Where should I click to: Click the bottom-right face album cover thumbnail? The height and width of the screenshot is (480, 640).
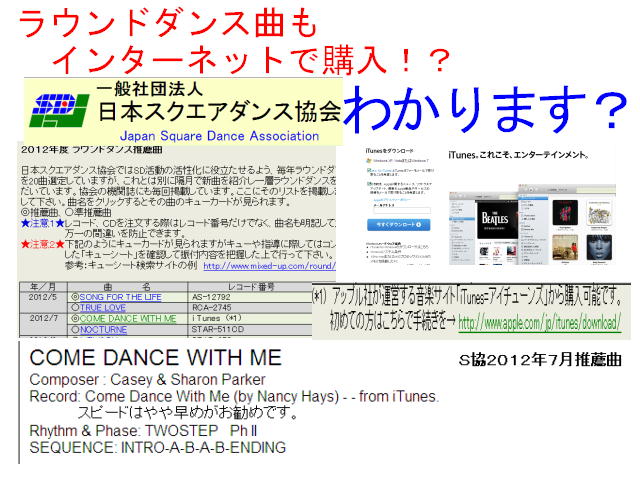click(599, 247)
